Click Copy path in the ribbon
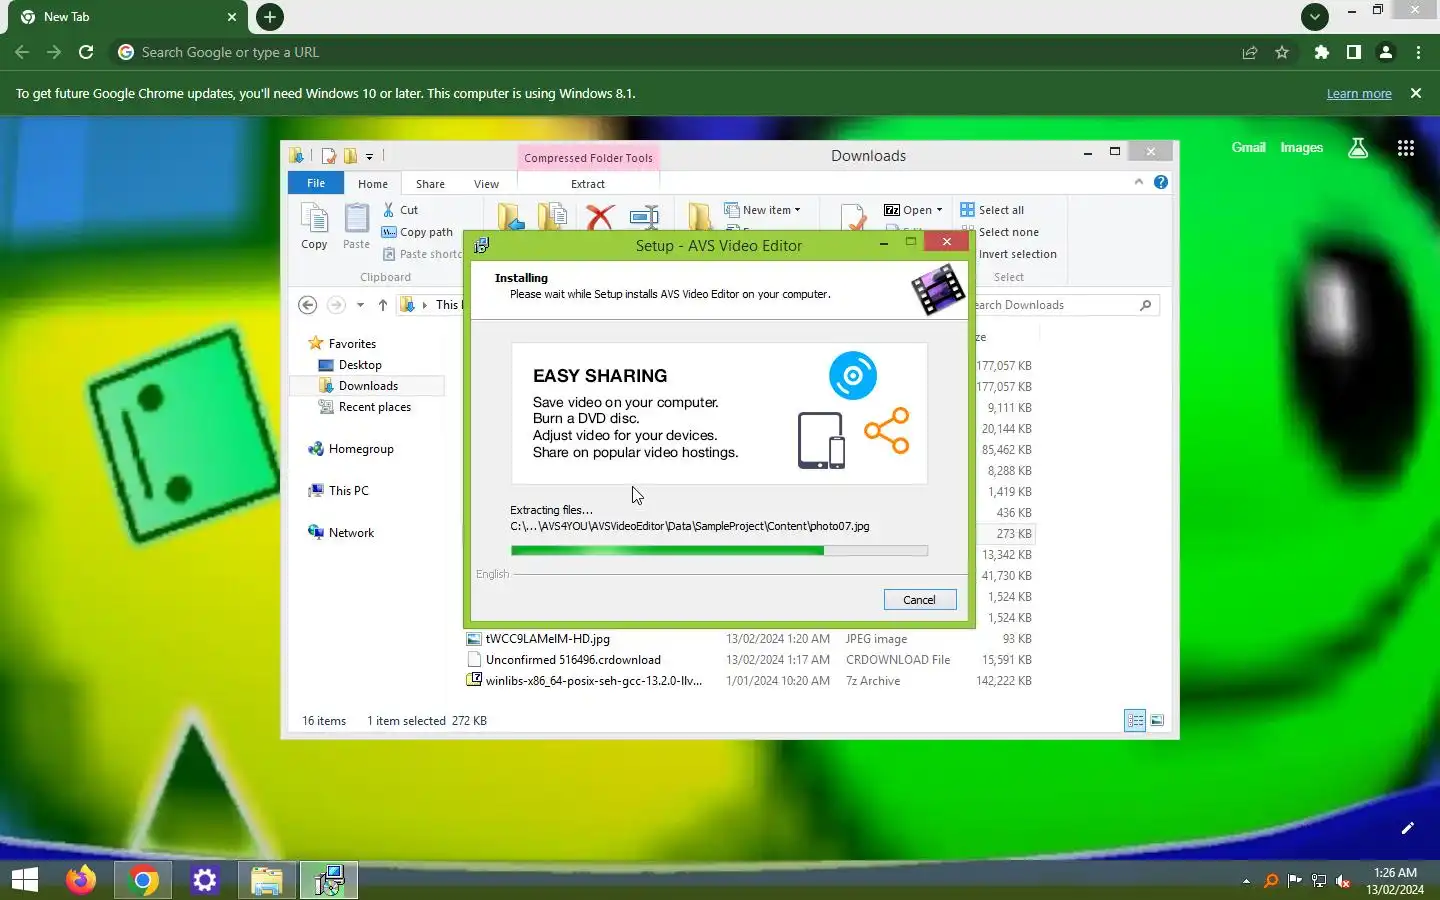1440x900 pixels. 418,232
